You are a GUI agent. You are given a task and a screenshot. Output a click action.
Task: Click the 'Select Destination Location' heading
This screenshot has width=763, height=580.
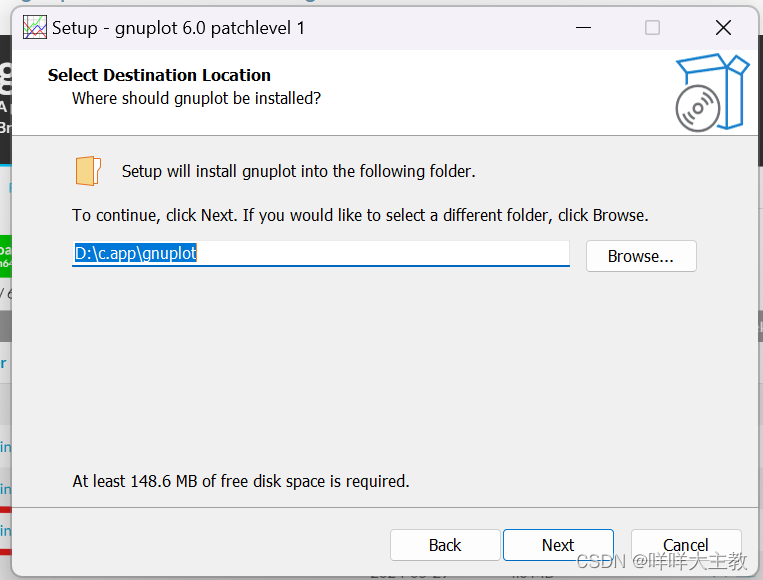pos(159,75)
